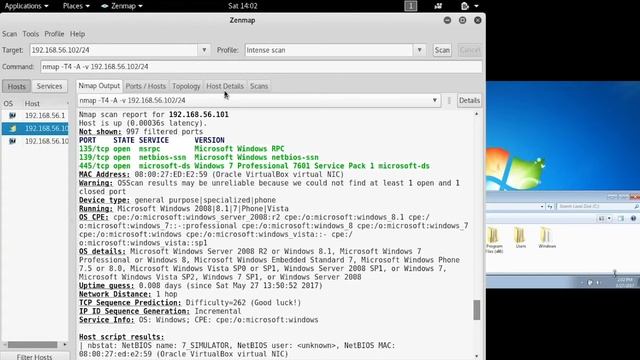Open the Profile menu

point(54,34)
